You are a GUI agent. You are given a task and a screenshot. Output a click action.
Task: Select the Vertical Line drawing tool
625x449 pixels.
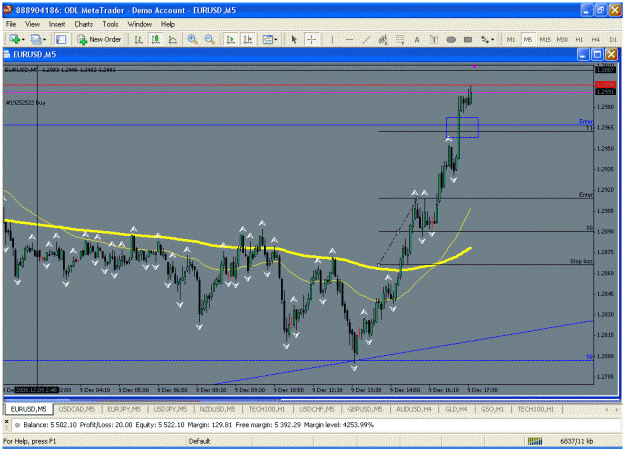[x=332, y=39]
